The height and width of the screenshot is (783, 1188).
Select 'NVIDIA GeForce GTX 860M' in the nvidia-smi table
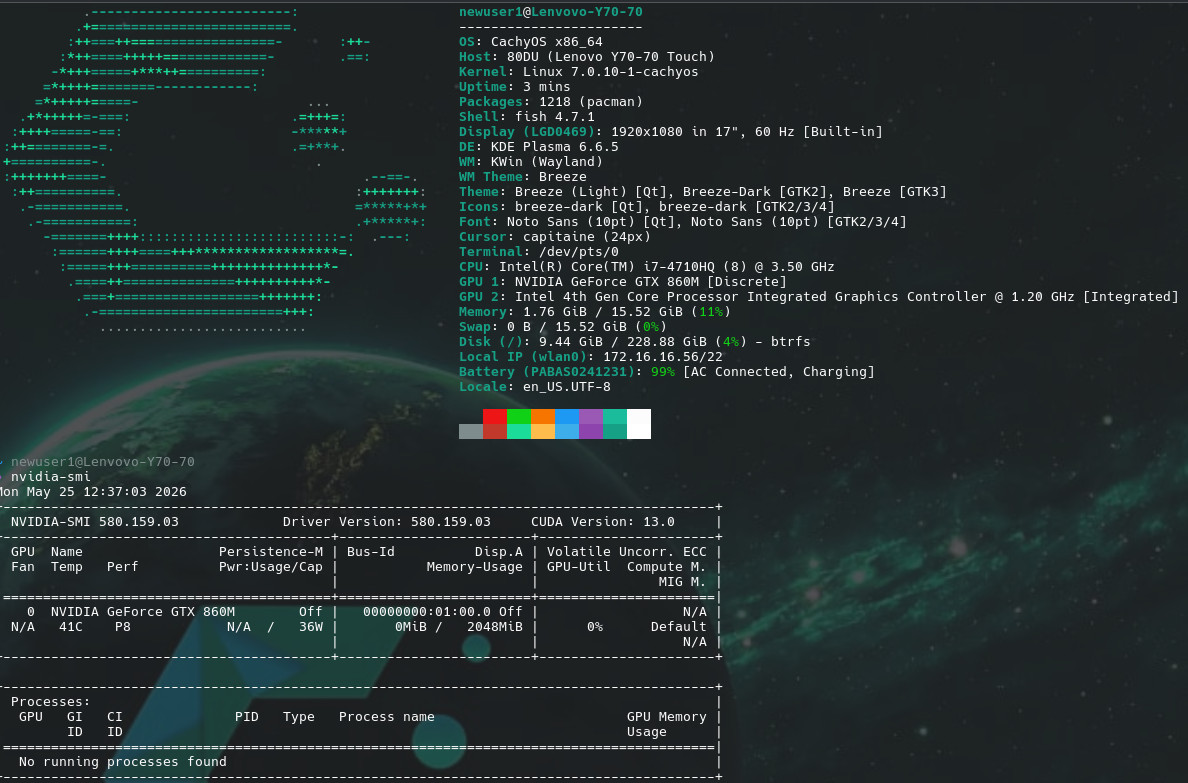coord(142,612)
